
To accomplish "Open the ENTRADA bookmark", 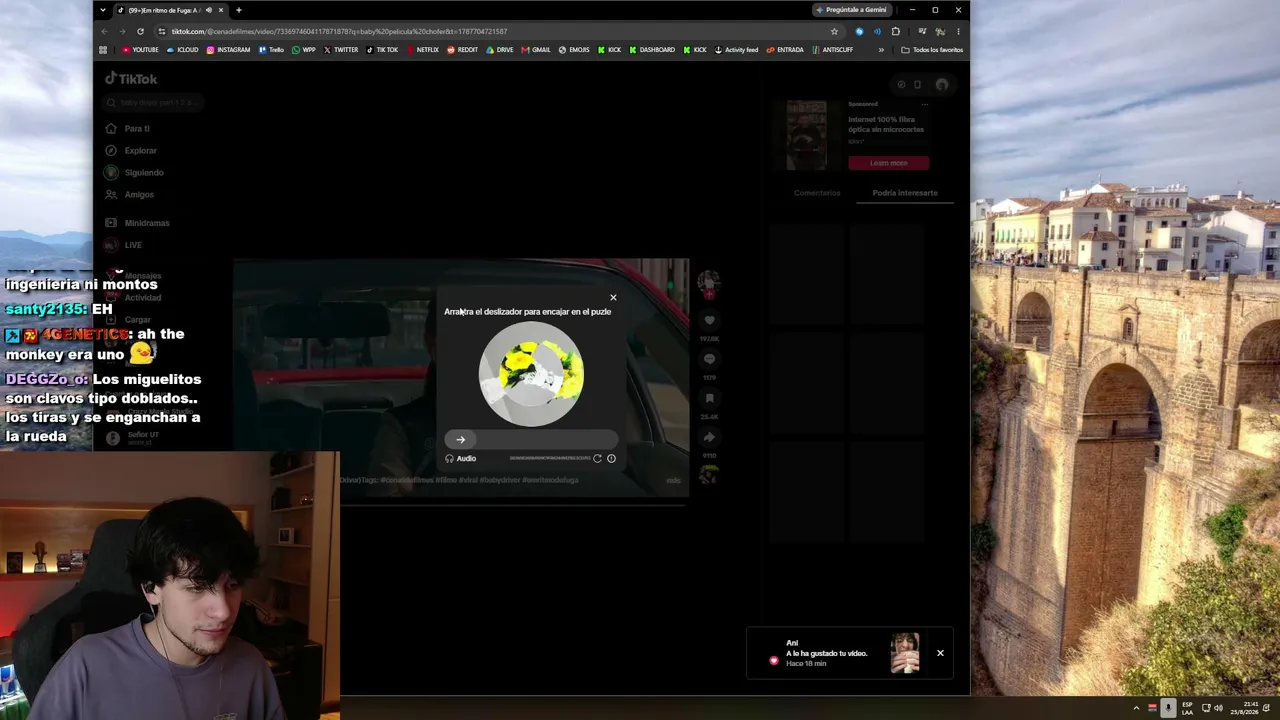I will coord(785,49).
